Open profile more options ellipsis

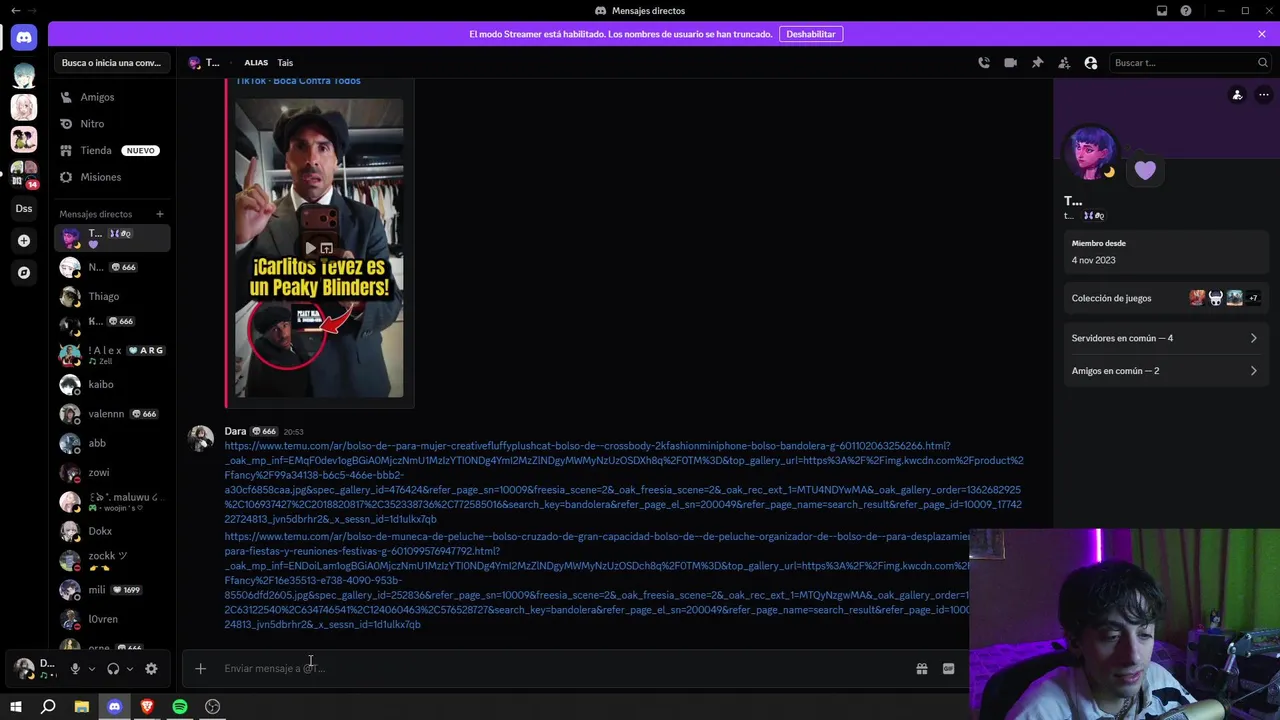pyautogui.click(x=1264, y=95)
